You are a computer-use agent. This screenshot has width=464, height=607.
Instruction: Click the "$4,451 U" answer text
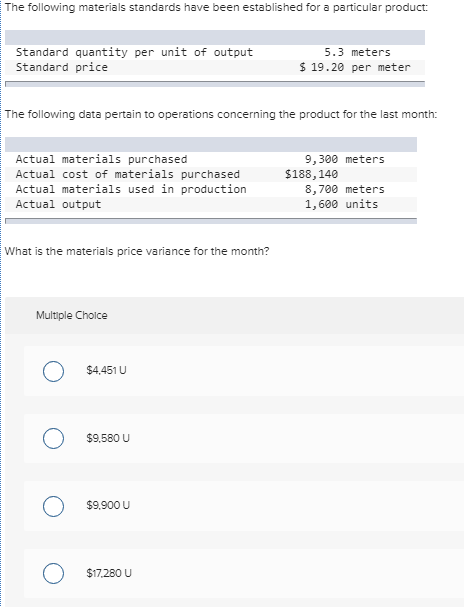click(x=106, y=370)
